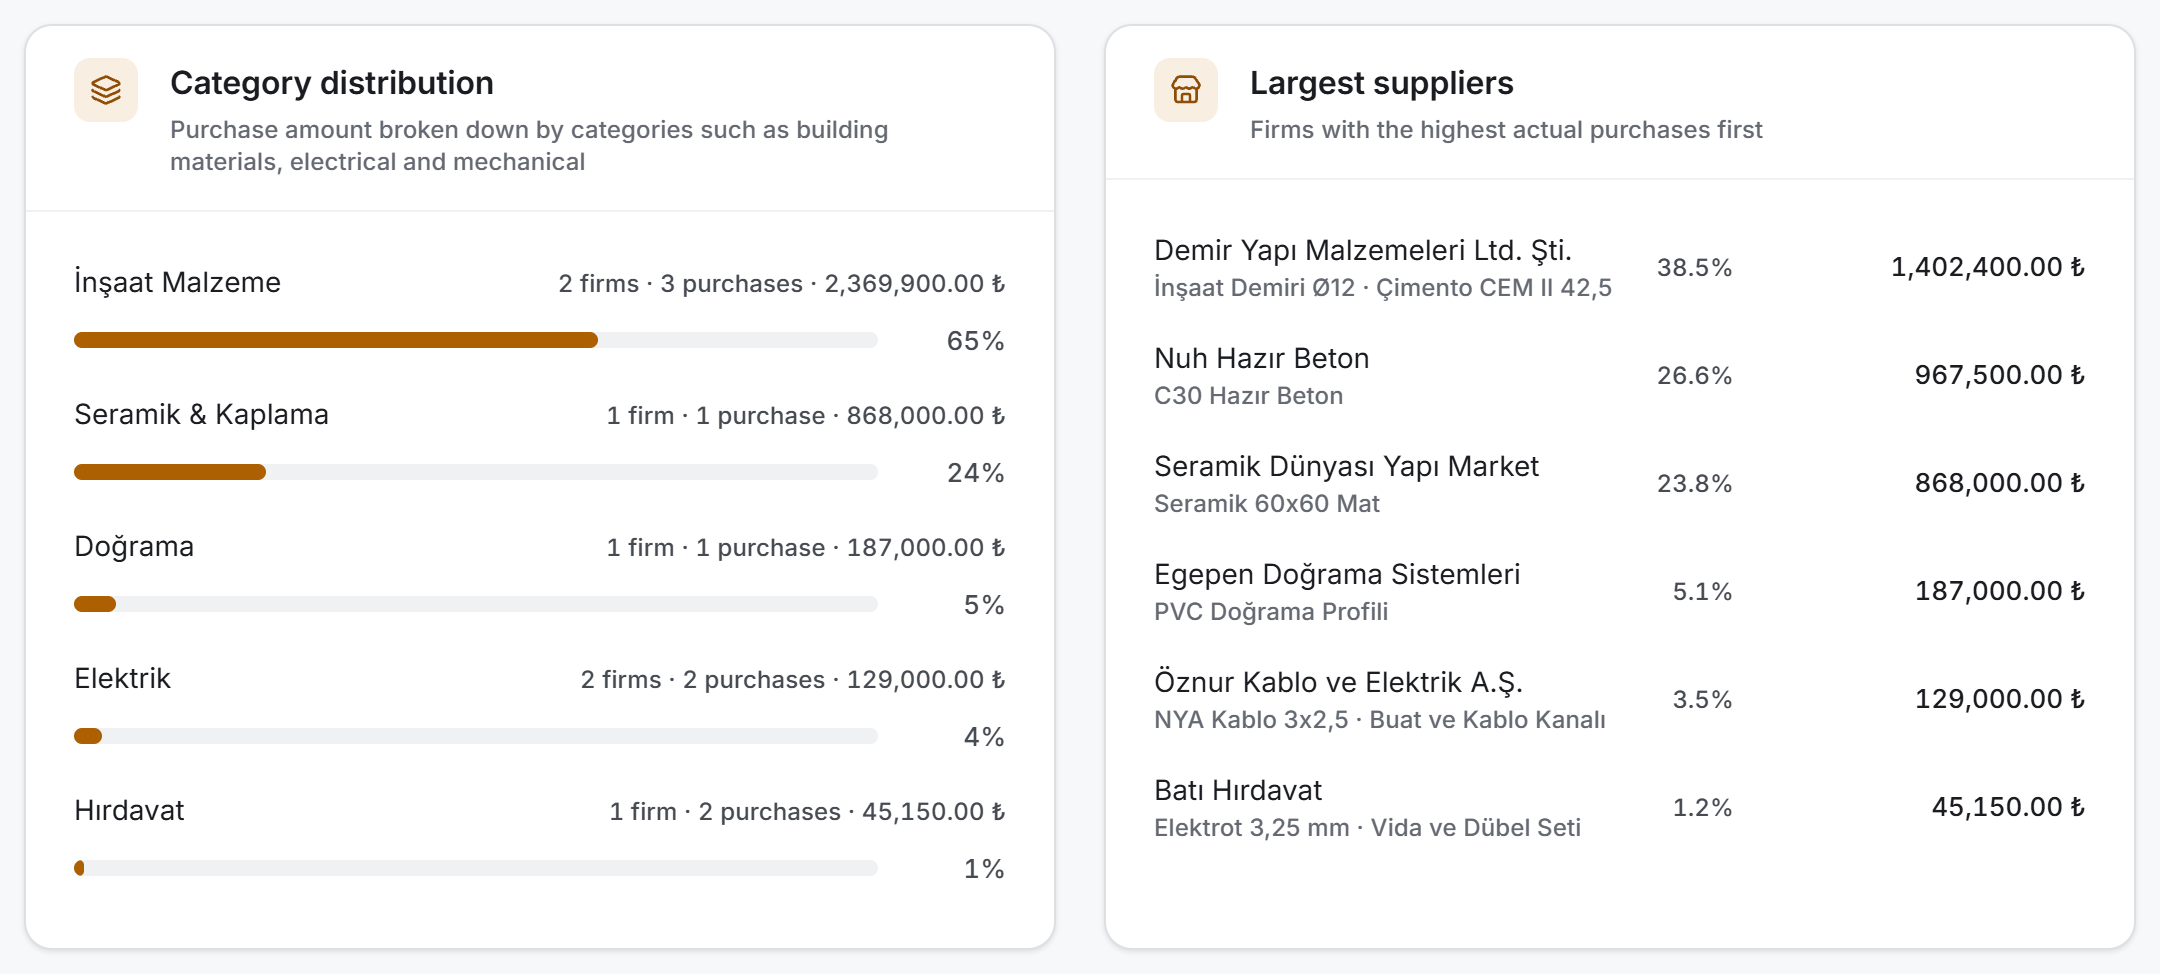The image size is (2160, 974).
Task: Open supplier Öznur Kablo ve Elektrik A.Ş.
Action: point(1338,682)
